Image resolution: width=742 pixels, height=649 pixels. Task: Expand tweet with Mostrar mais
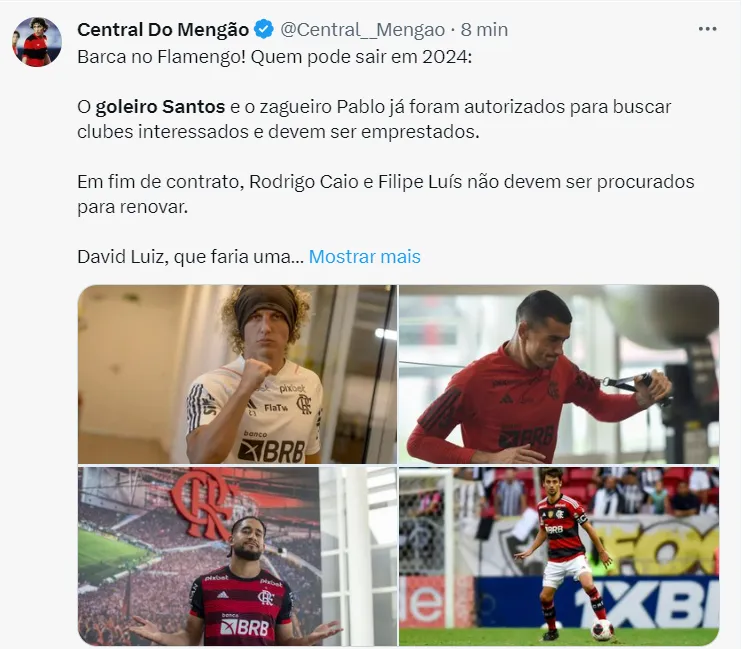click(364, 257)
